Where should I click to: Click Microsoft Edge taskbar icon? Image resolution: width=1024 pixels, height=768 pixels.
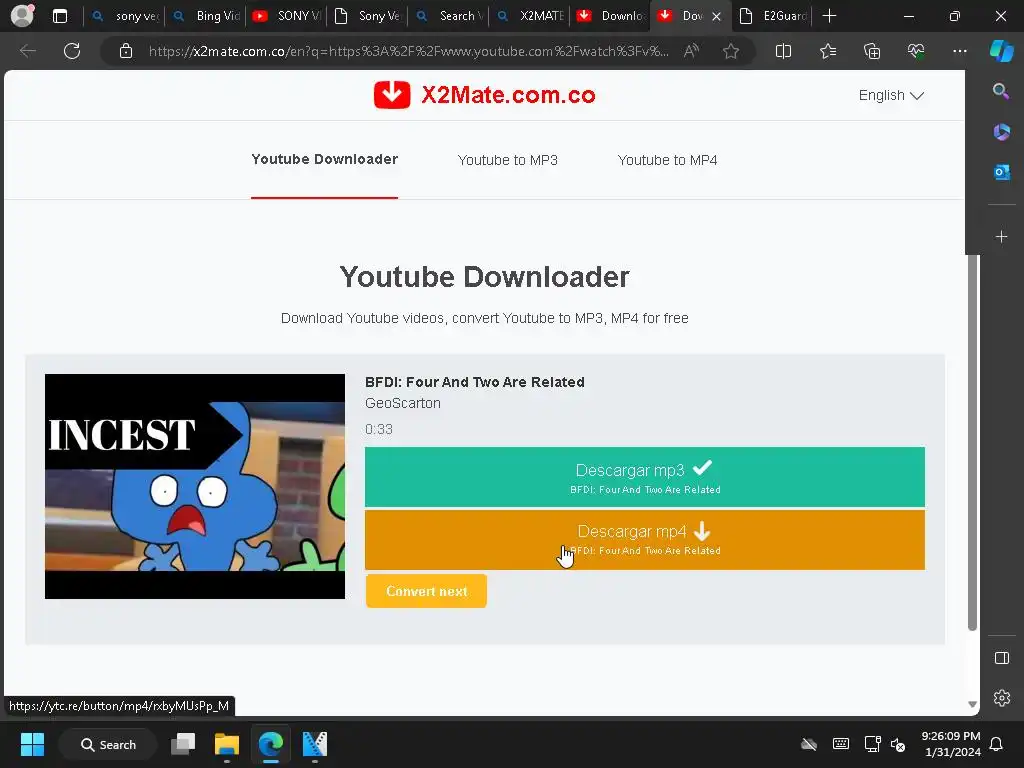click(270, 744)
